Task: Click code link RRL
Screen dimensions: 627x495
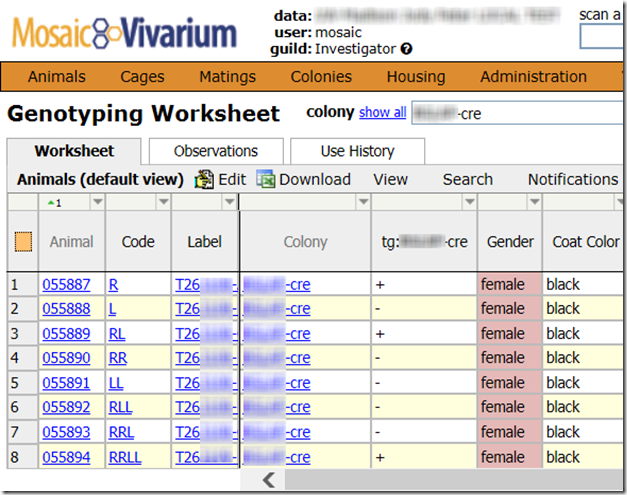Action: pyautogui.click(x=122, y=432)
